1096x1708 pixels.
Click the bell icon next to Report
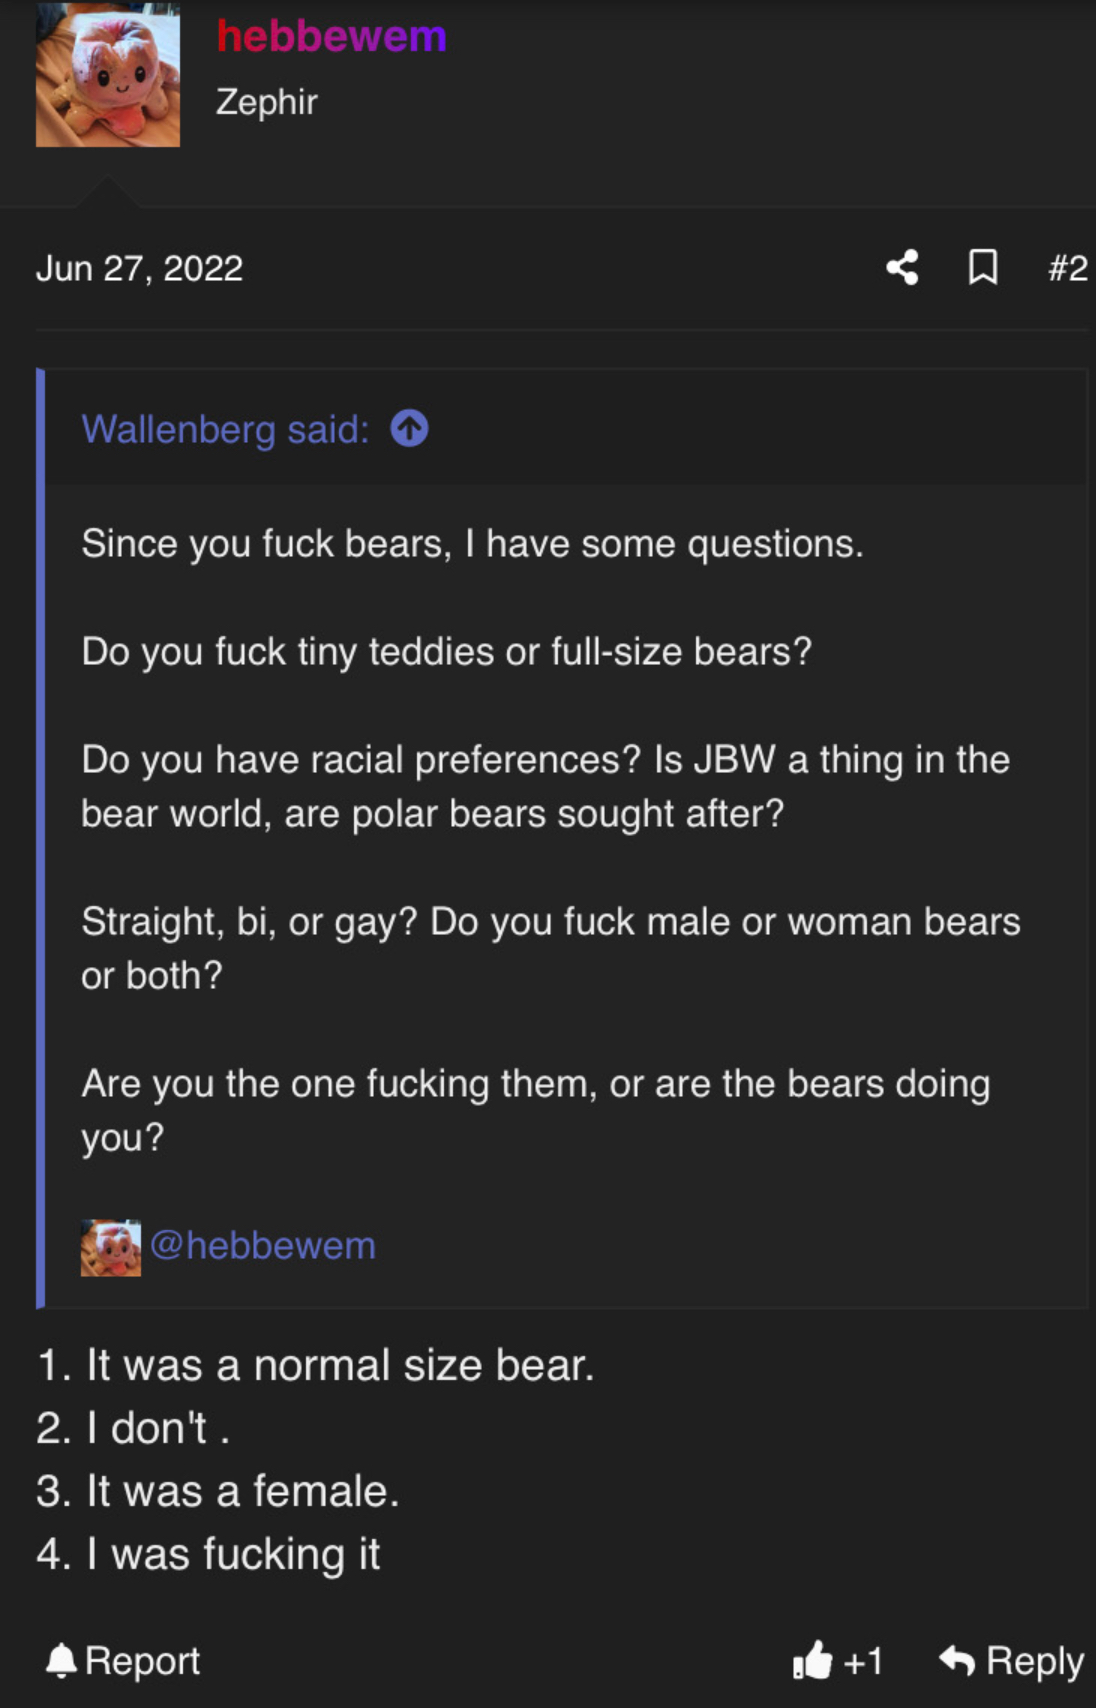[61, 1661]
